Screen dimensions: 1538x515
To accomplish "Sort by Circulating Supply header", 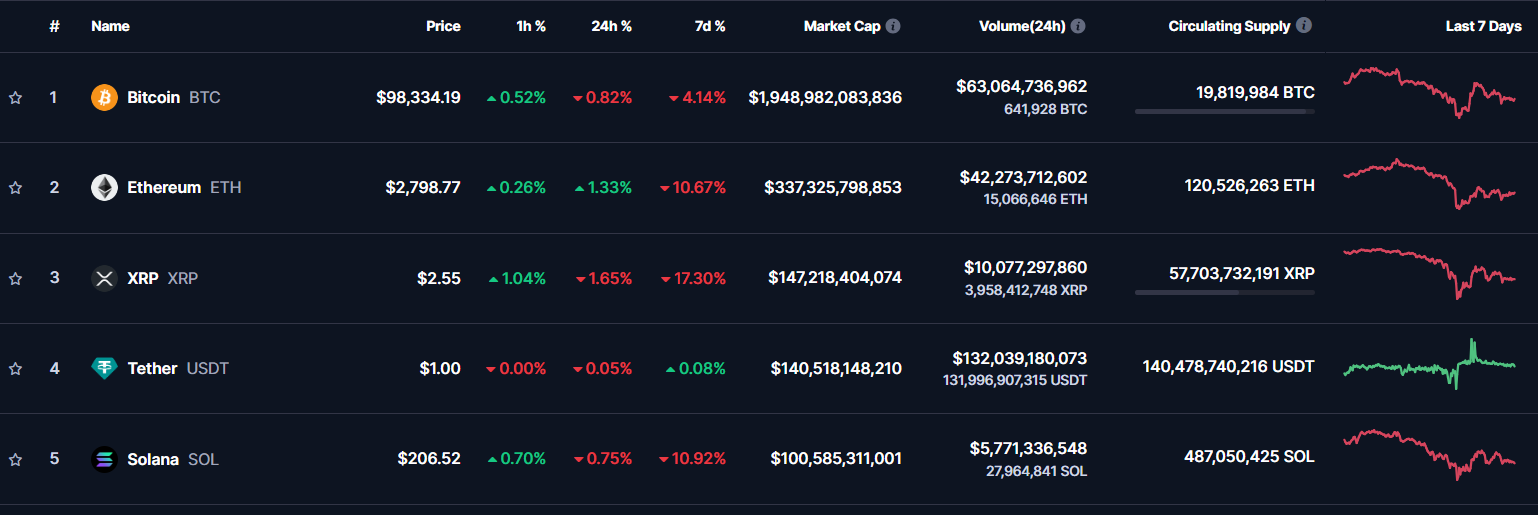I will (x=1229, y=26).
